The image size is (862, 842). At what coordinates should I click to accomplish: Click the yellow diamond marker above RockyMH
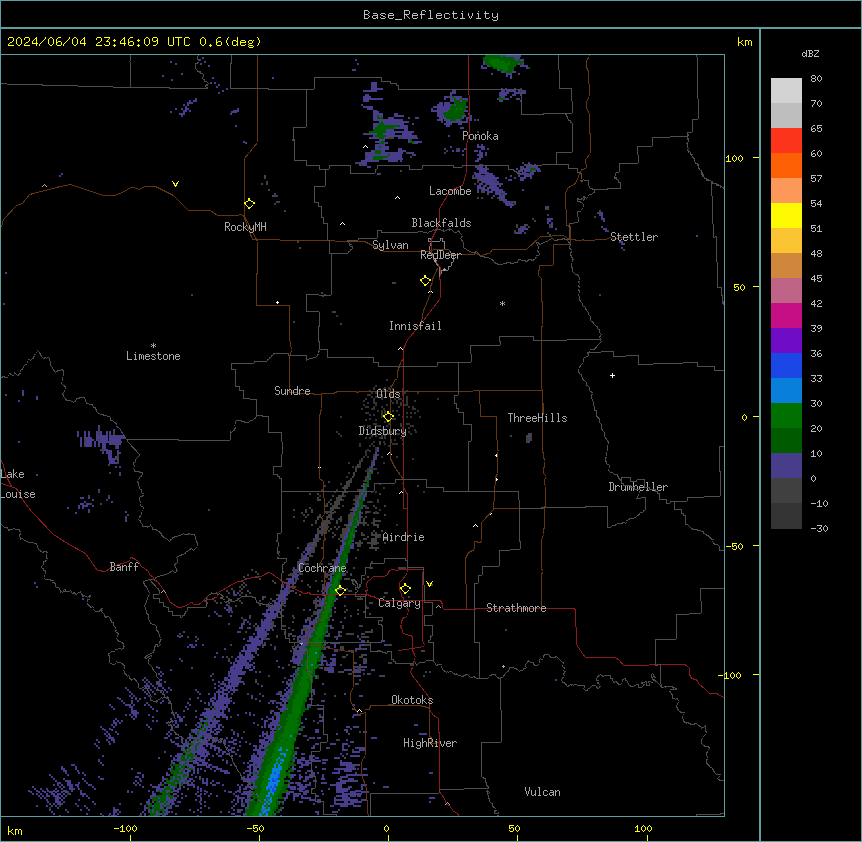click(x=249, y=204)
